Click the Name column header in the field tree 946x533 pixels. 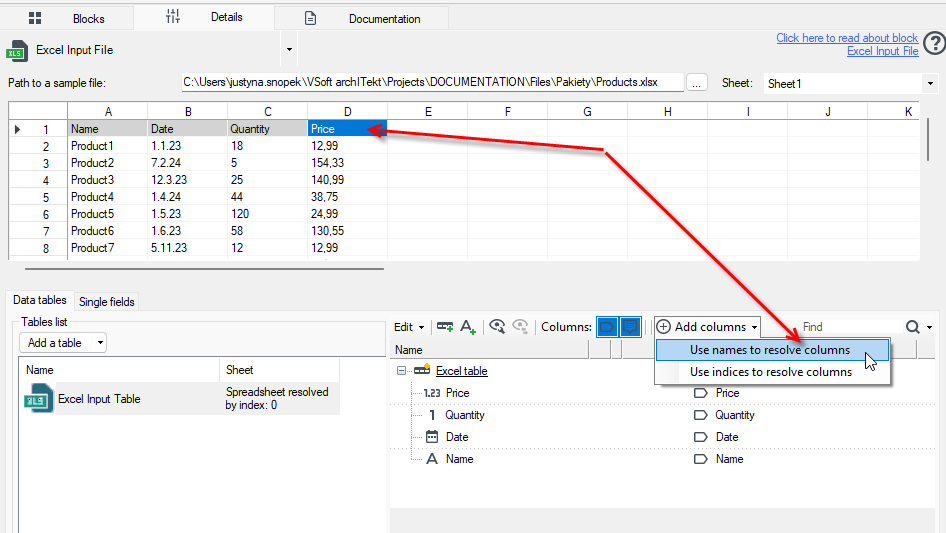pyautogui.click(x=489, y=349)
